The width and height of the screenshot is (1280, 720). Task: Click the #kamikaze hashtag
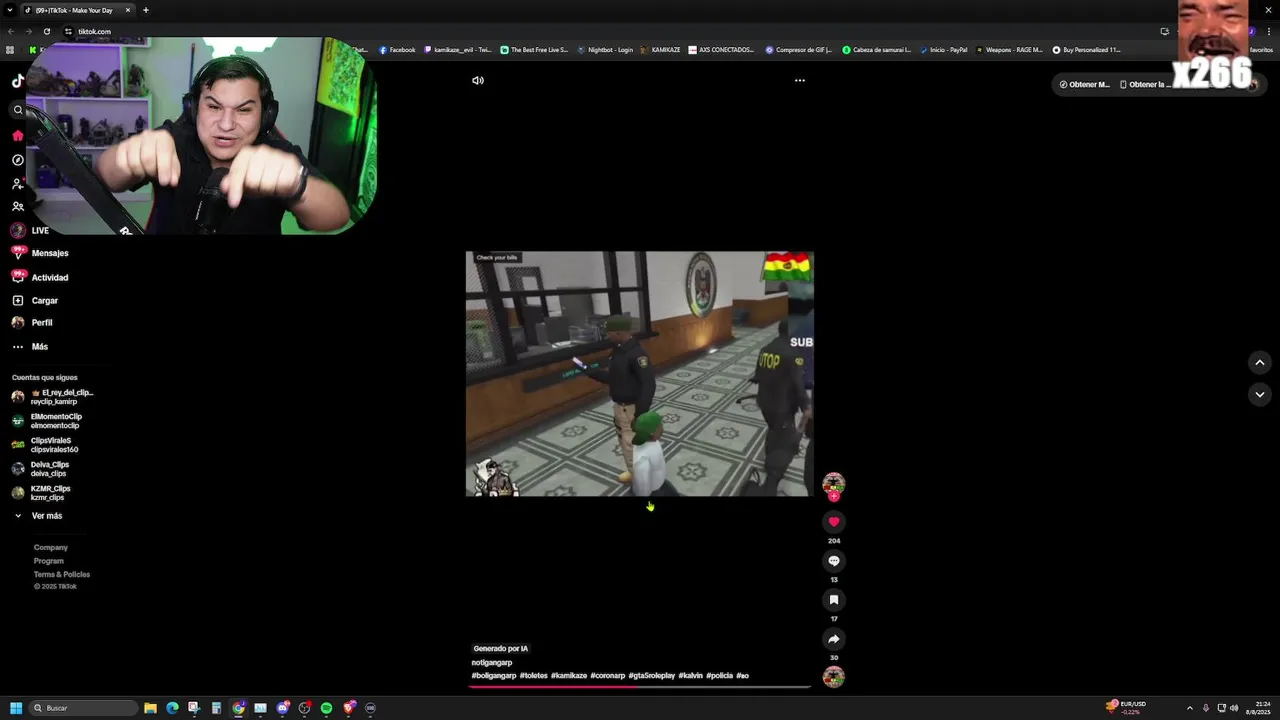pyautogui.click(x=569, y=676)
